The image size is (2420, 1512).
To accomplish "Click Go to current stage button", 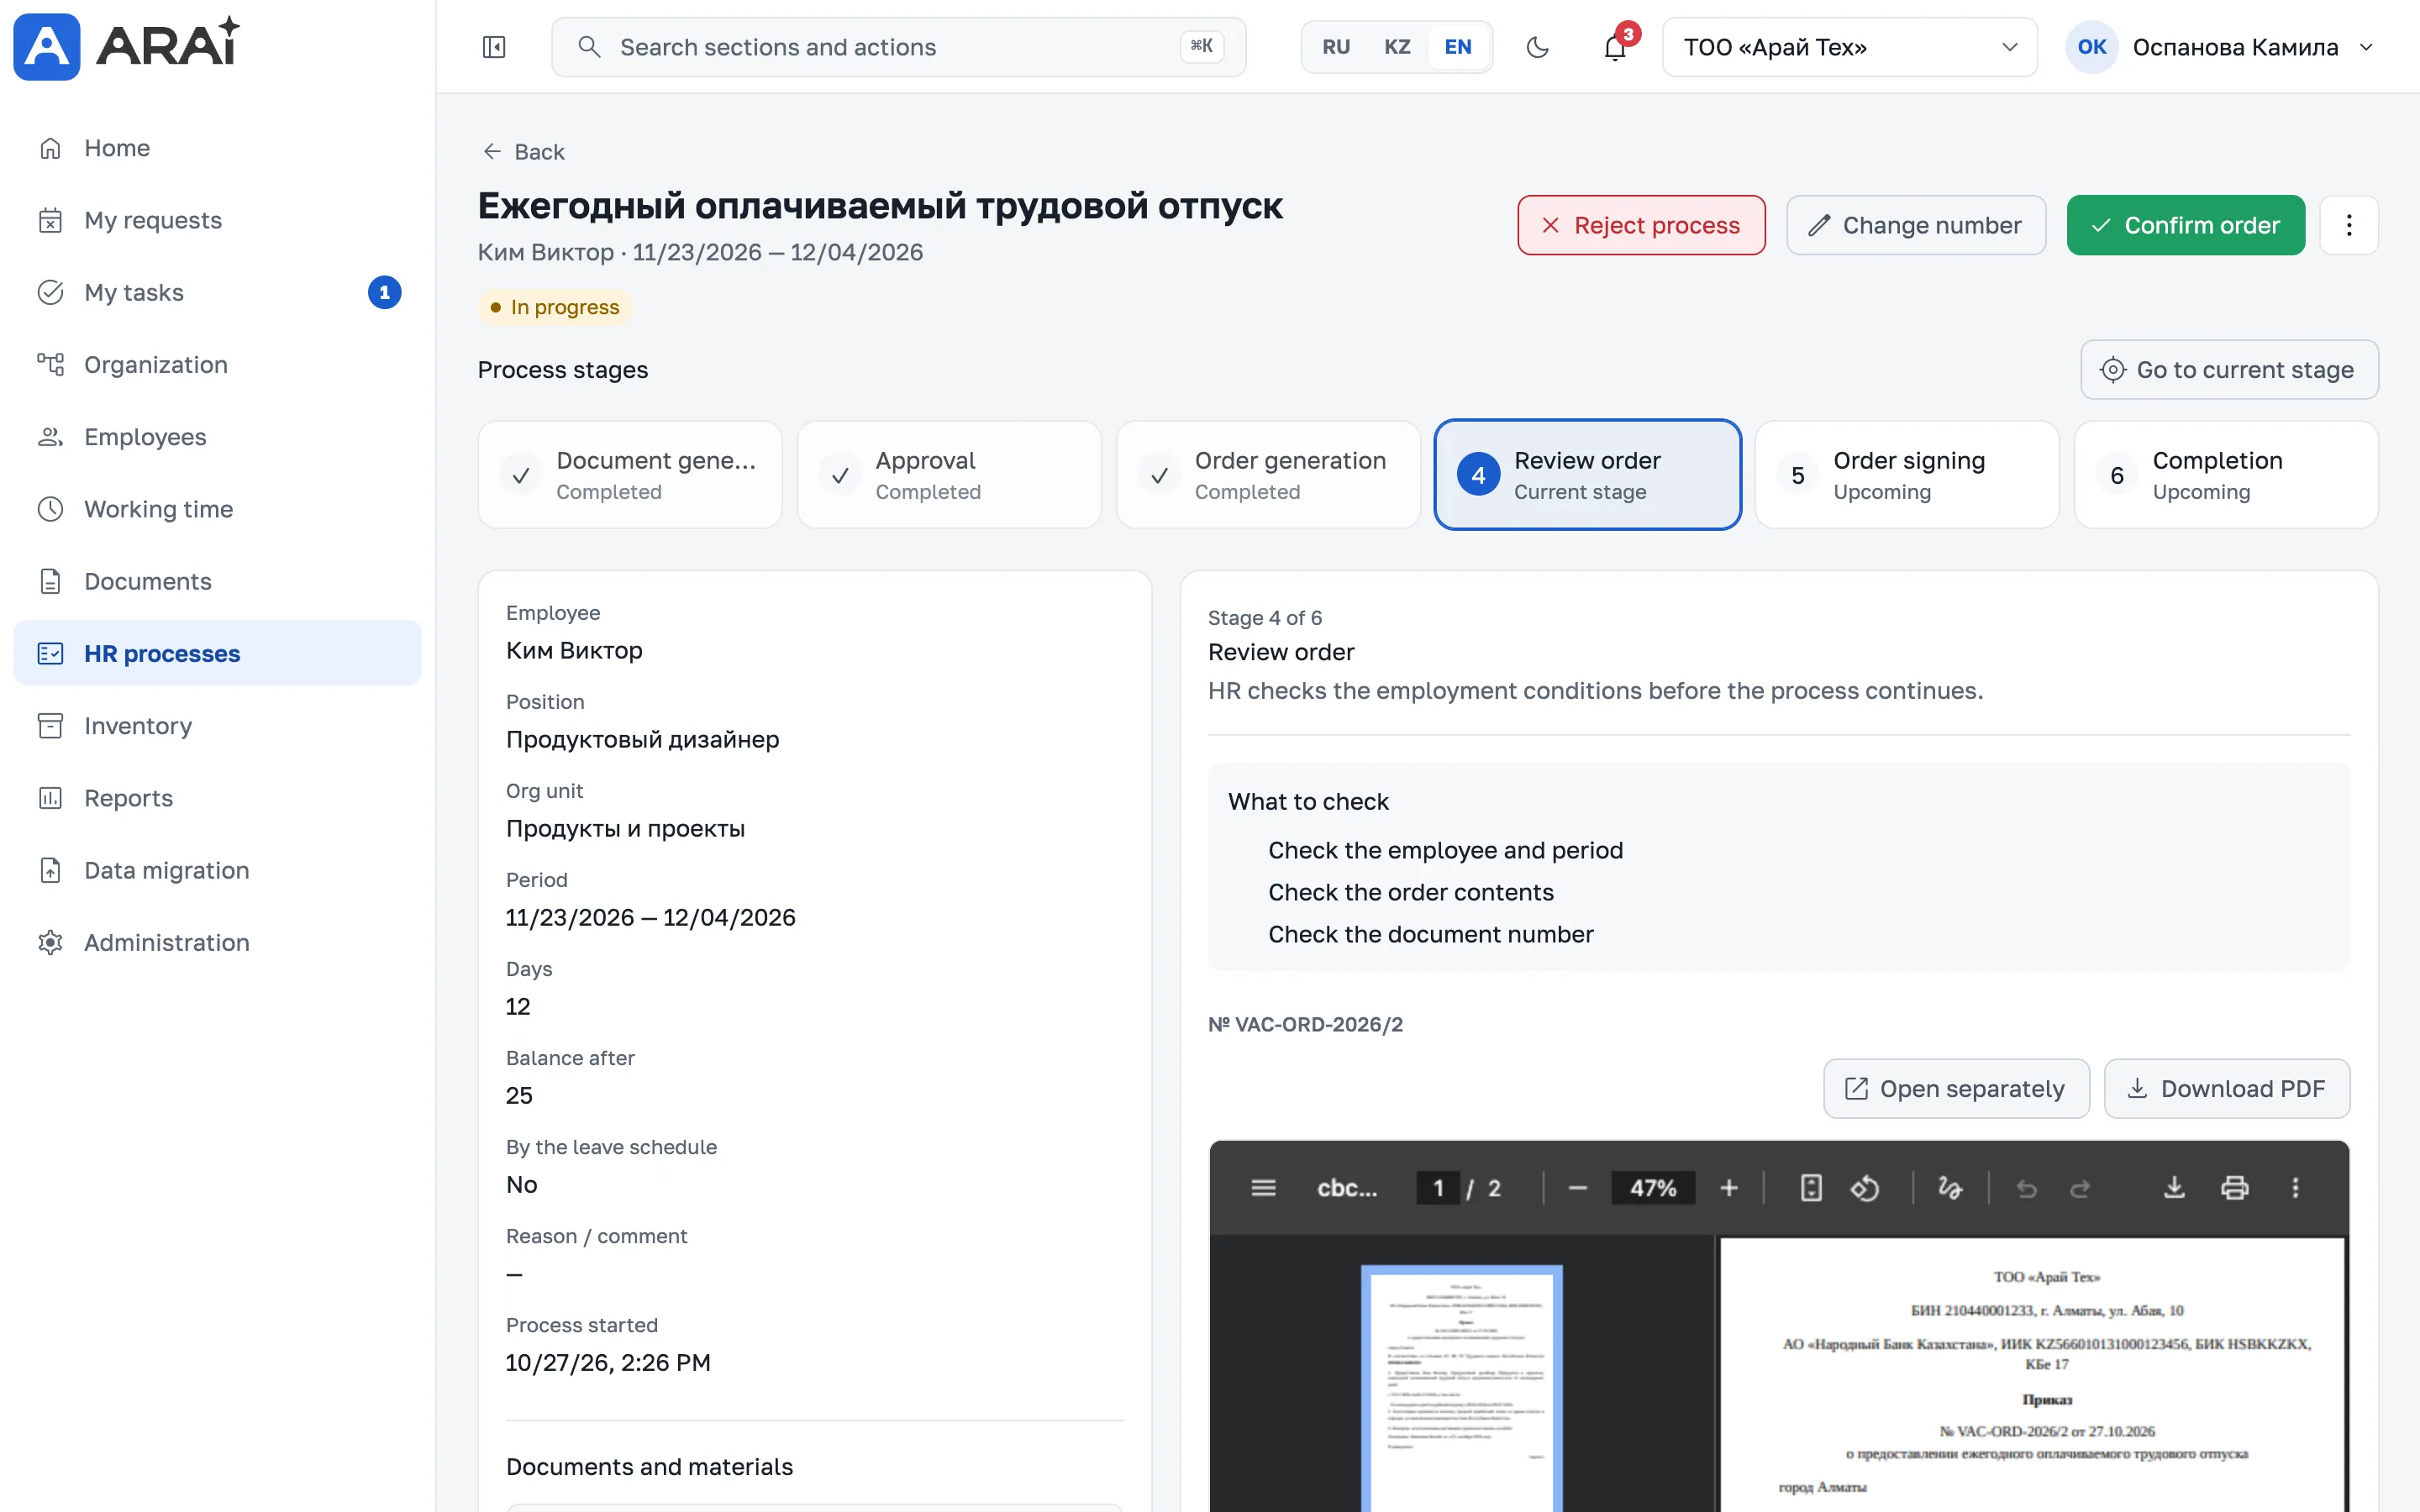I will 2229,370.
